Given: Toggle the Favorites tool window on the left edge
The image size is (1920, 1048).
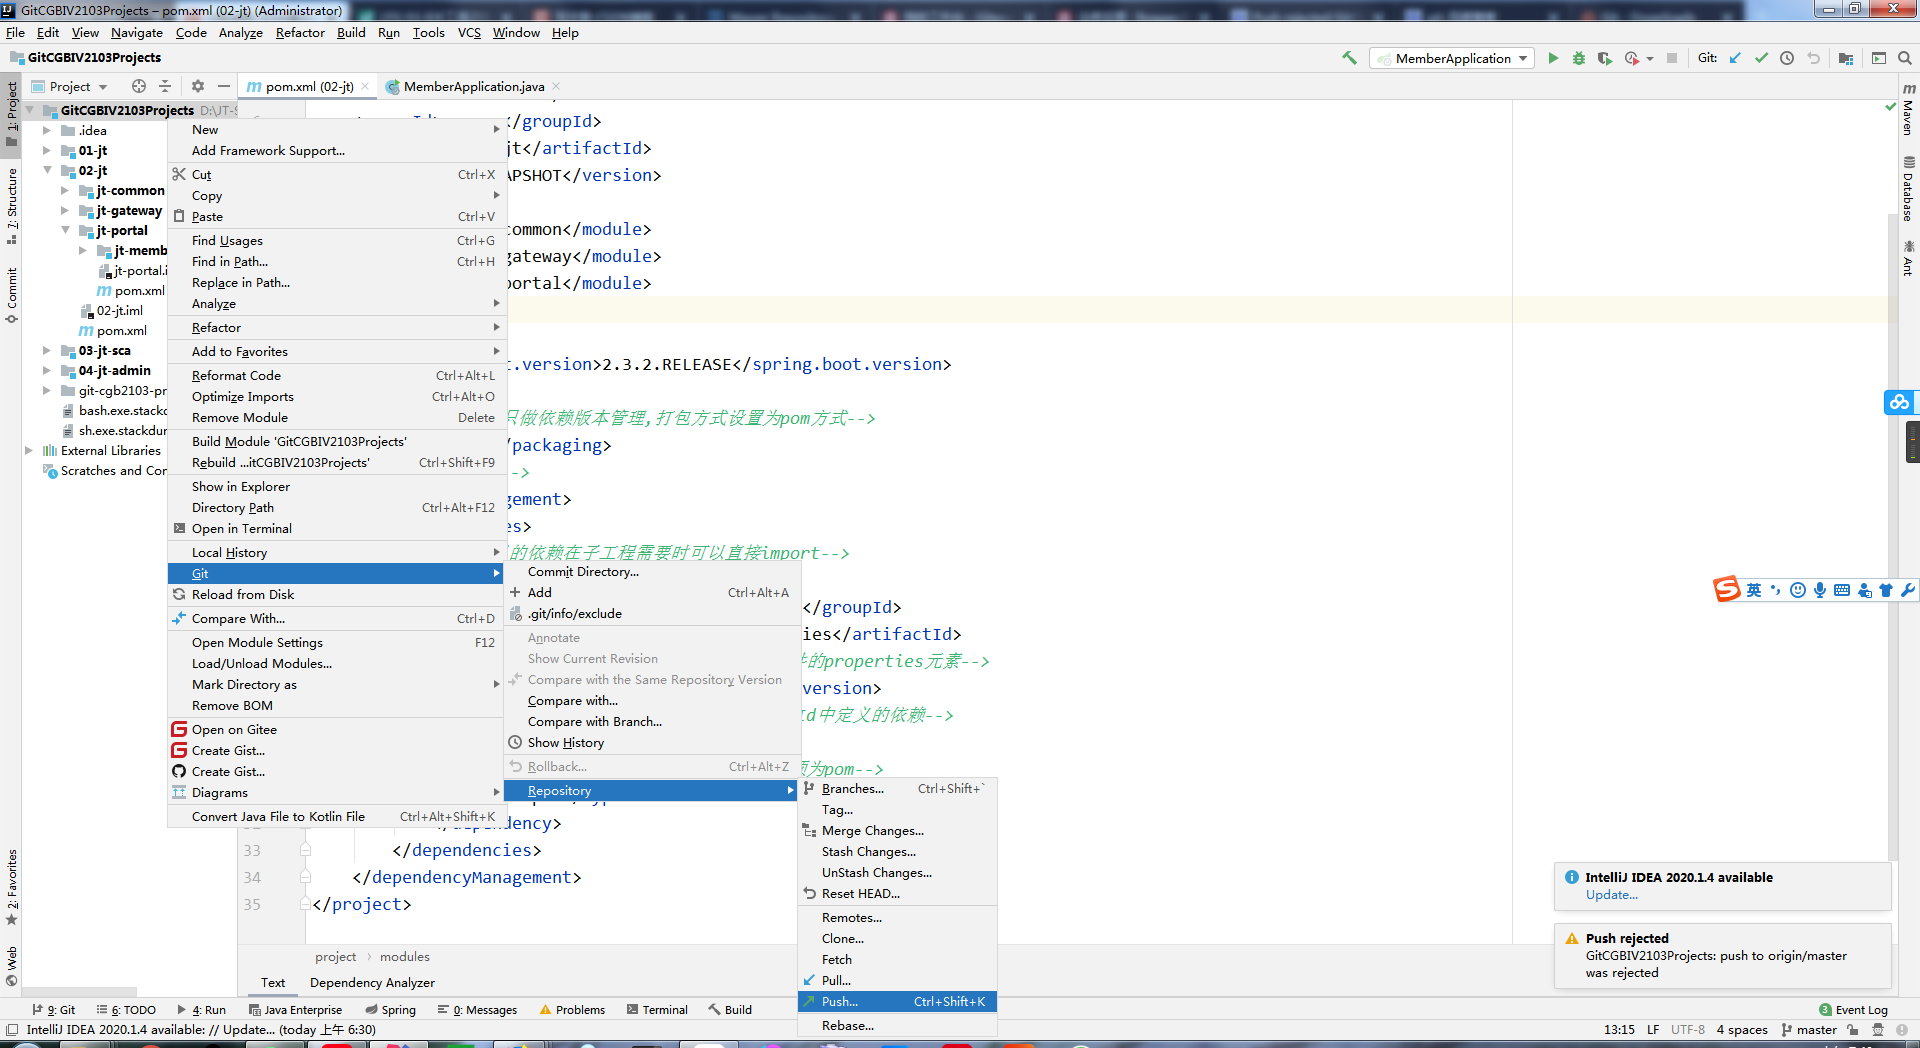Looking at the screenshot, I should [11, 888].
